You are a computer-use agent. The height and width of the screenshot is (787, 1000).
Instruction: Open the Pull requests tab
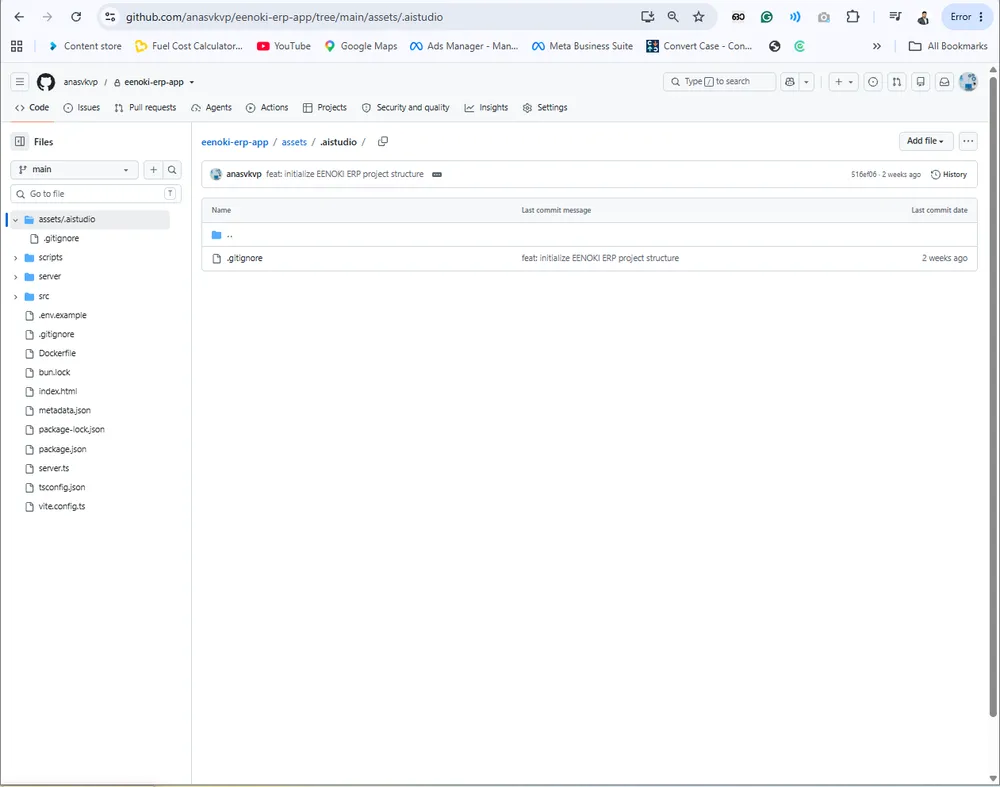pyautogui.click(x=145, y=108)
